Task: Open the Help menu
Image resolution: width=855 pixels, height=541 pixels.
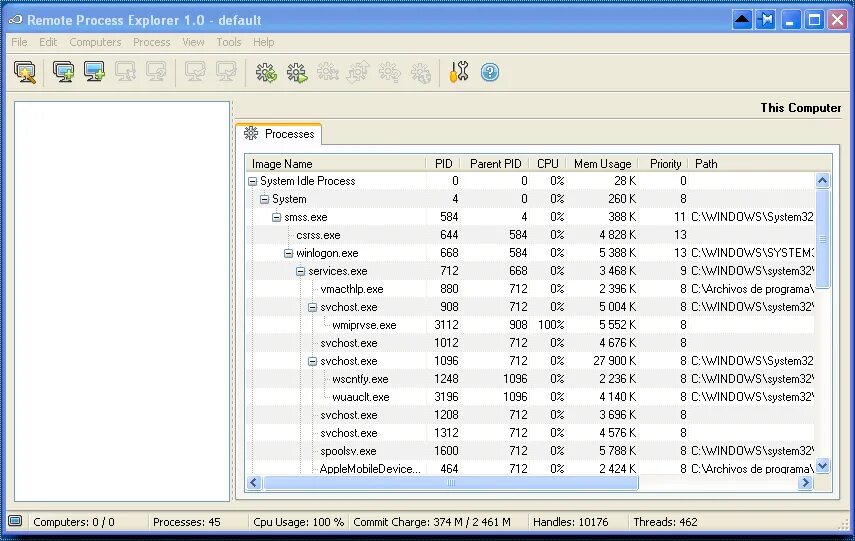Action: coord(263,42)
